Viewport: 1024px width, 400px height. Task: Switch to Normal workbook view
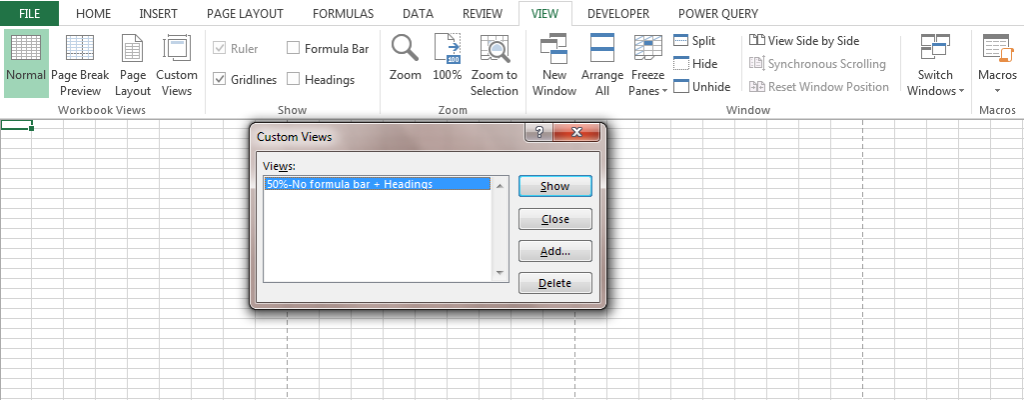26,63
